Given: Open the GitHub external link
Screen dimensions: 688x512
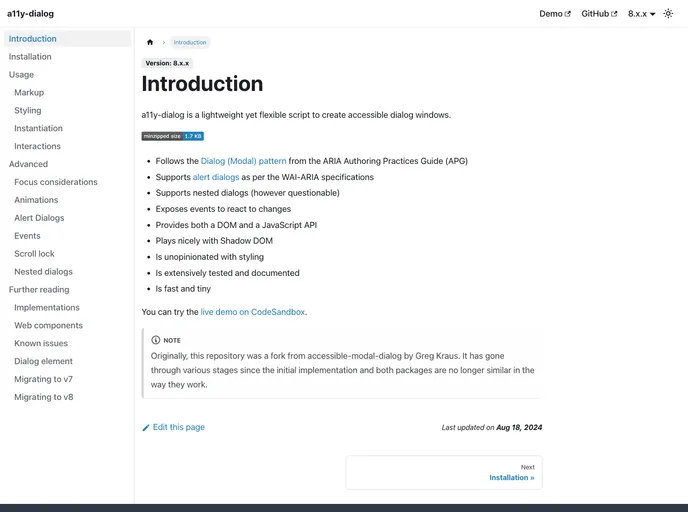Looking at the screenshot, I should click(598, 14).
